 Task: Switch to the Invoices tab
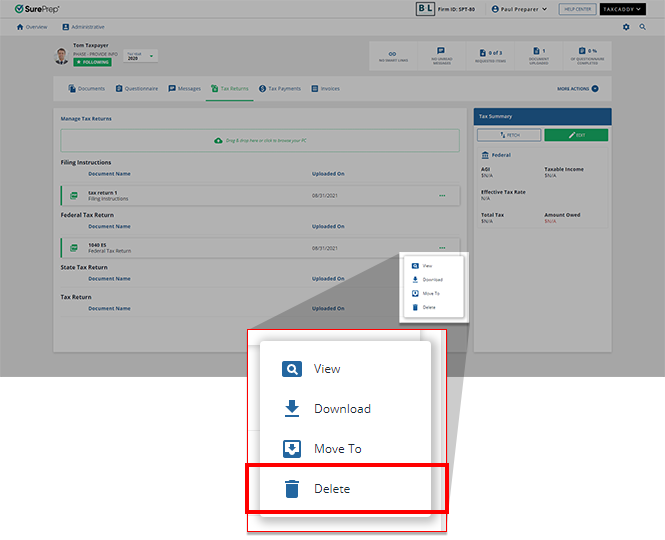[326, 89]
